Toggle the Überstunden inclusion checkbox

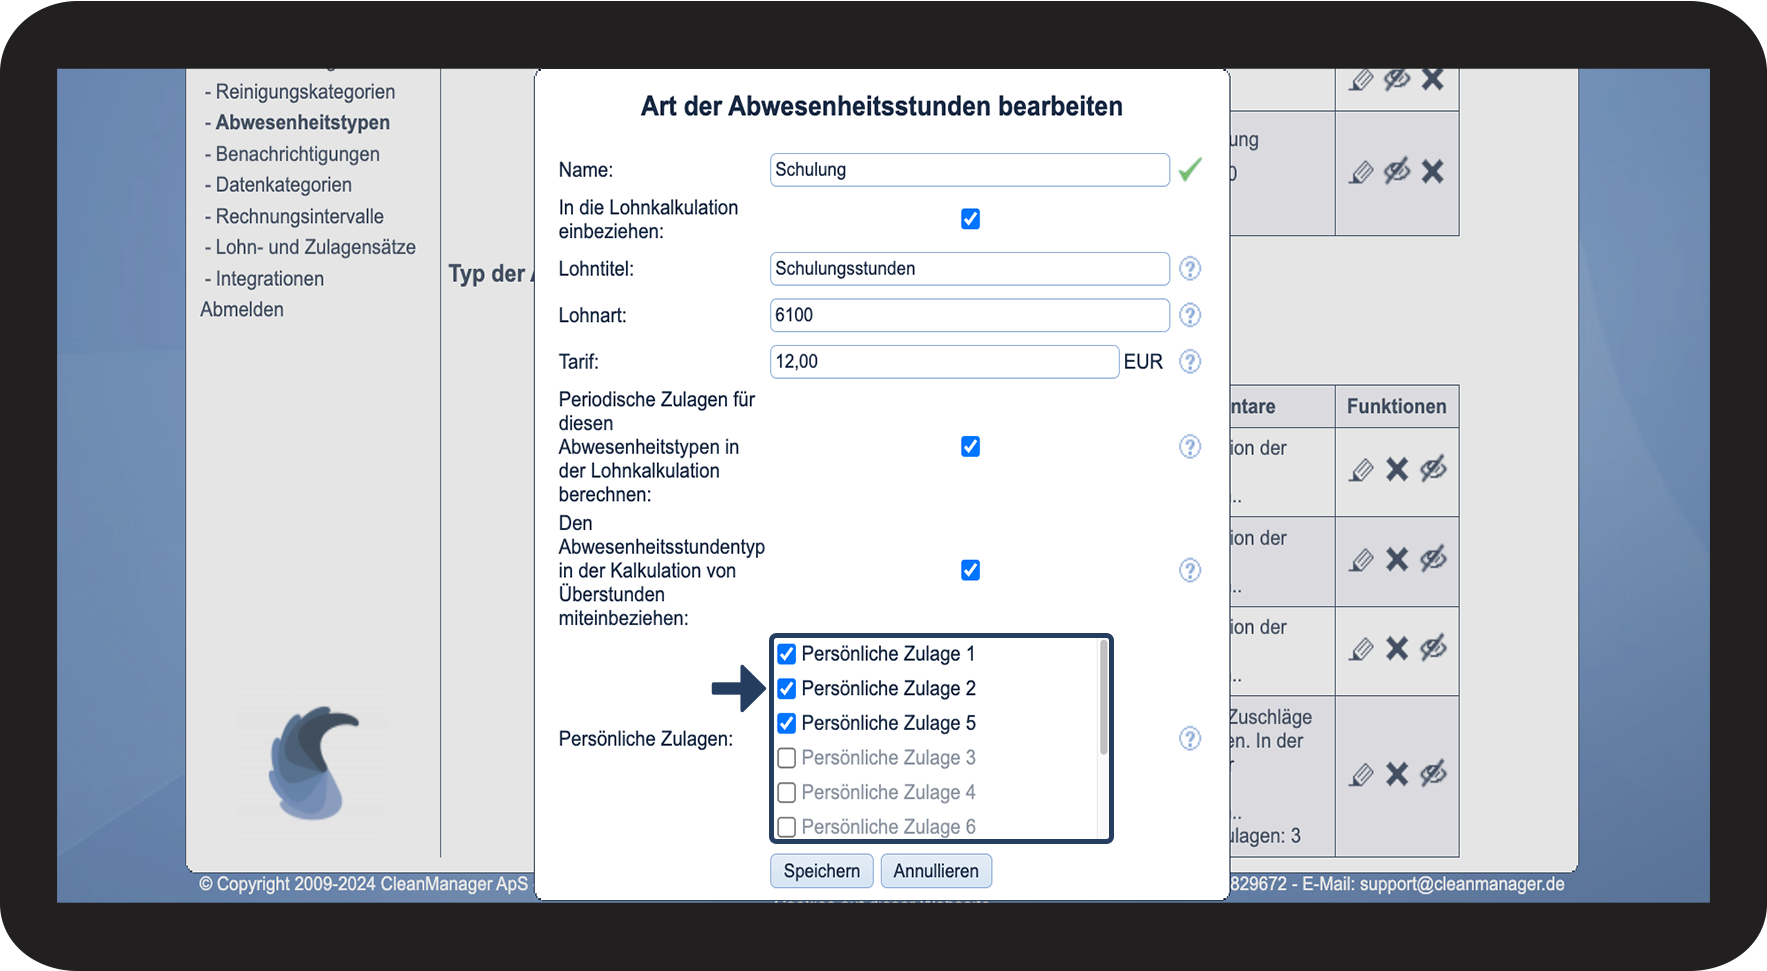click(x=970, y=570)
